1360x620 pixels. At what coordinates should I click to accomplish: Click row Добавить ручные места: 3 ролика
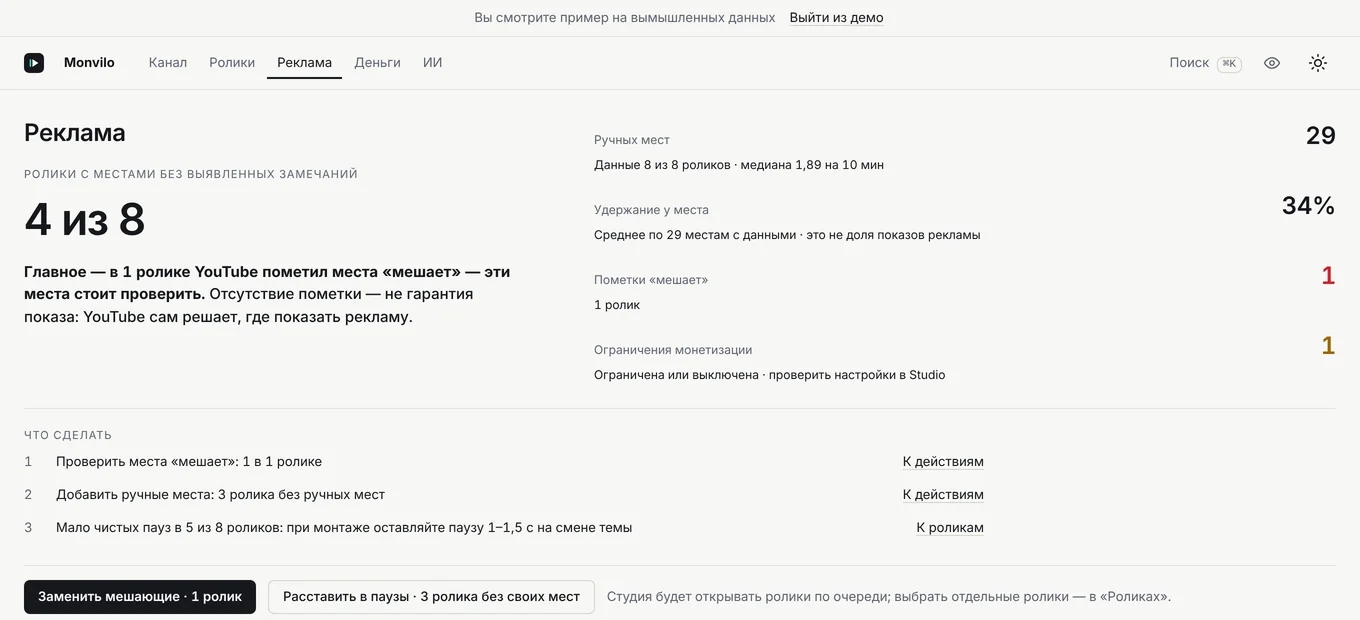[504, 495]
